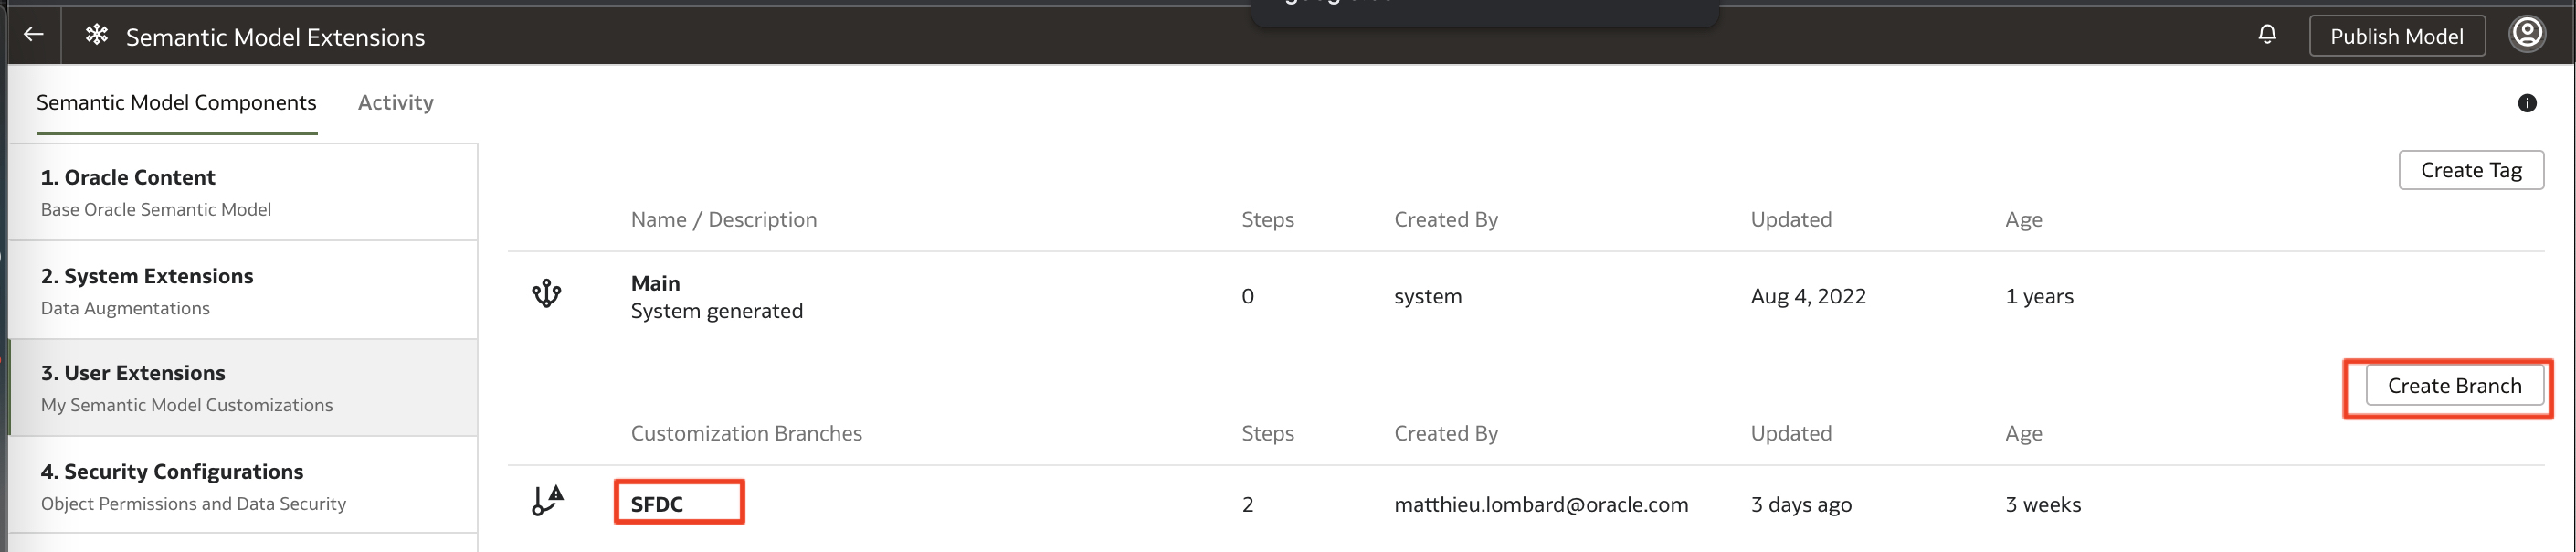Select Security Configurations in sidebar

[x=243, y=485]
